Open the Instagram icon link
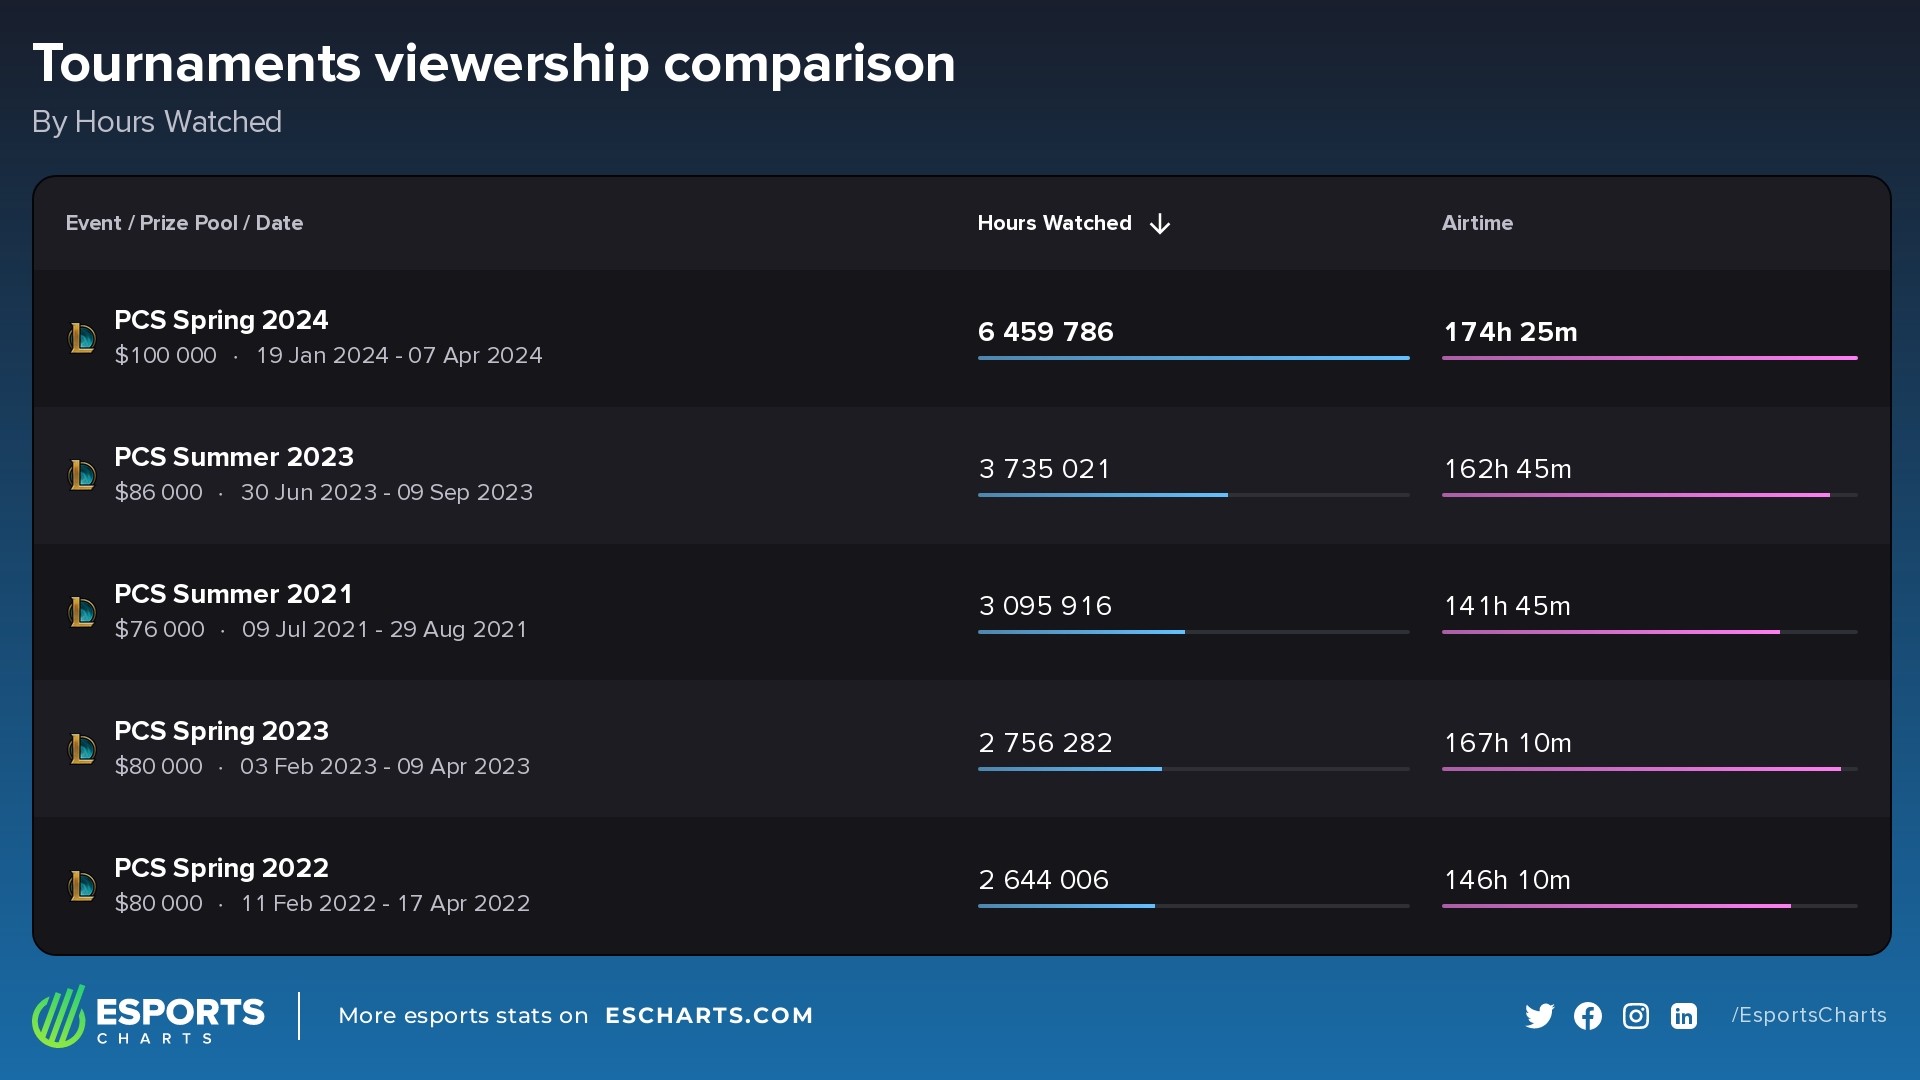1920x1080 pixels. tap(1635, 1016)
